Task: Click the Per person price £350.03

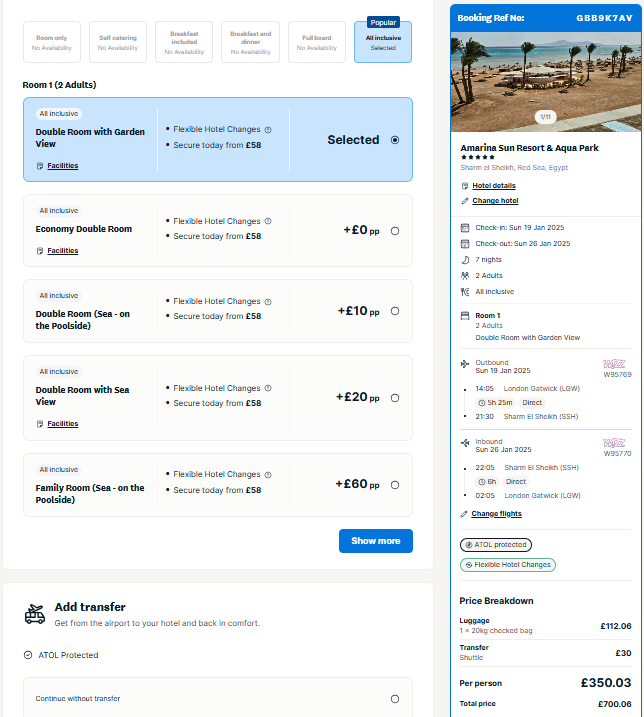Action: point(606,683)
